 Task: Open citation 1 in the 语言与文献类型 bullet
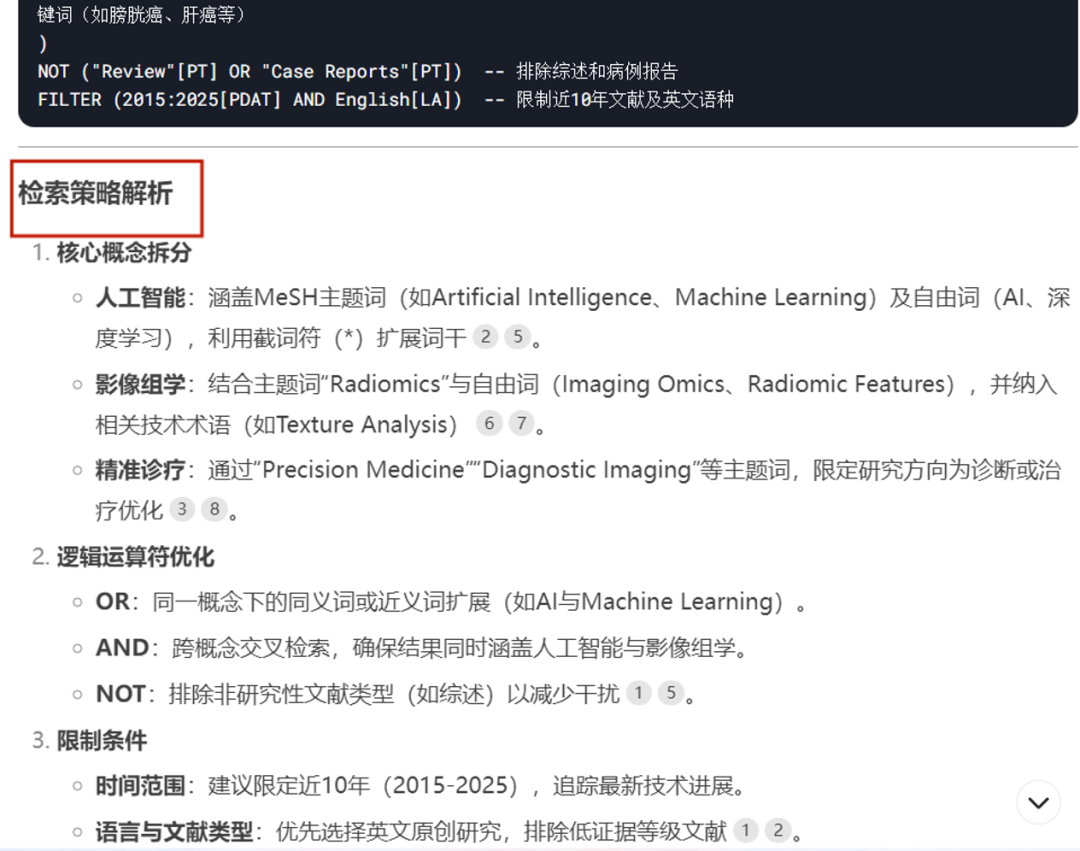745,830
